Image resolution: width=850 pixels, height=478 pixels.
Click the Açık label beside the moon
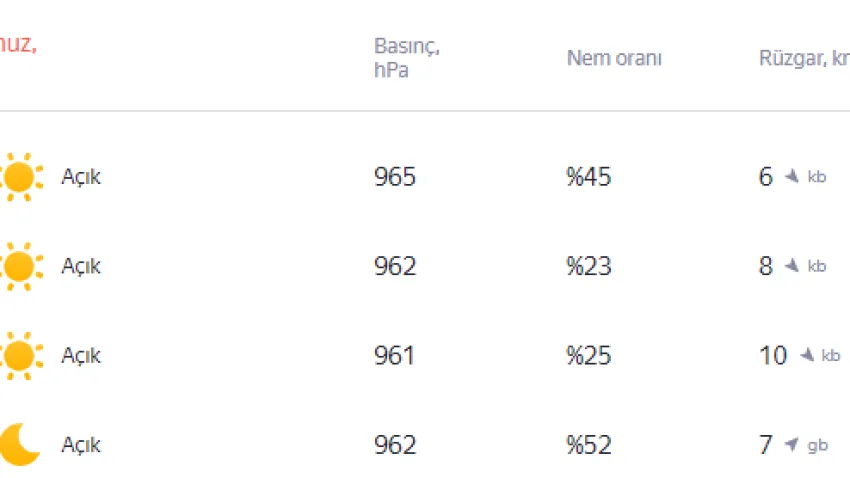pyautogui.click(x=81, y=444)
